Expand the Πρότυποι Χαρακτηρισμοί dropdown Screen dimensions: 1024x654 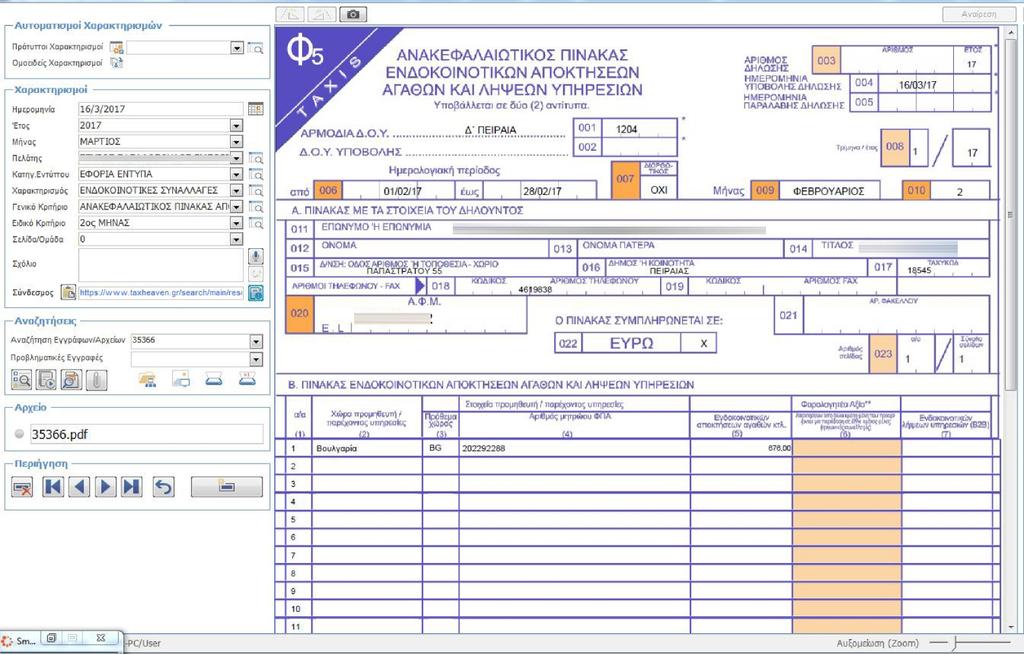coord(236,48)
